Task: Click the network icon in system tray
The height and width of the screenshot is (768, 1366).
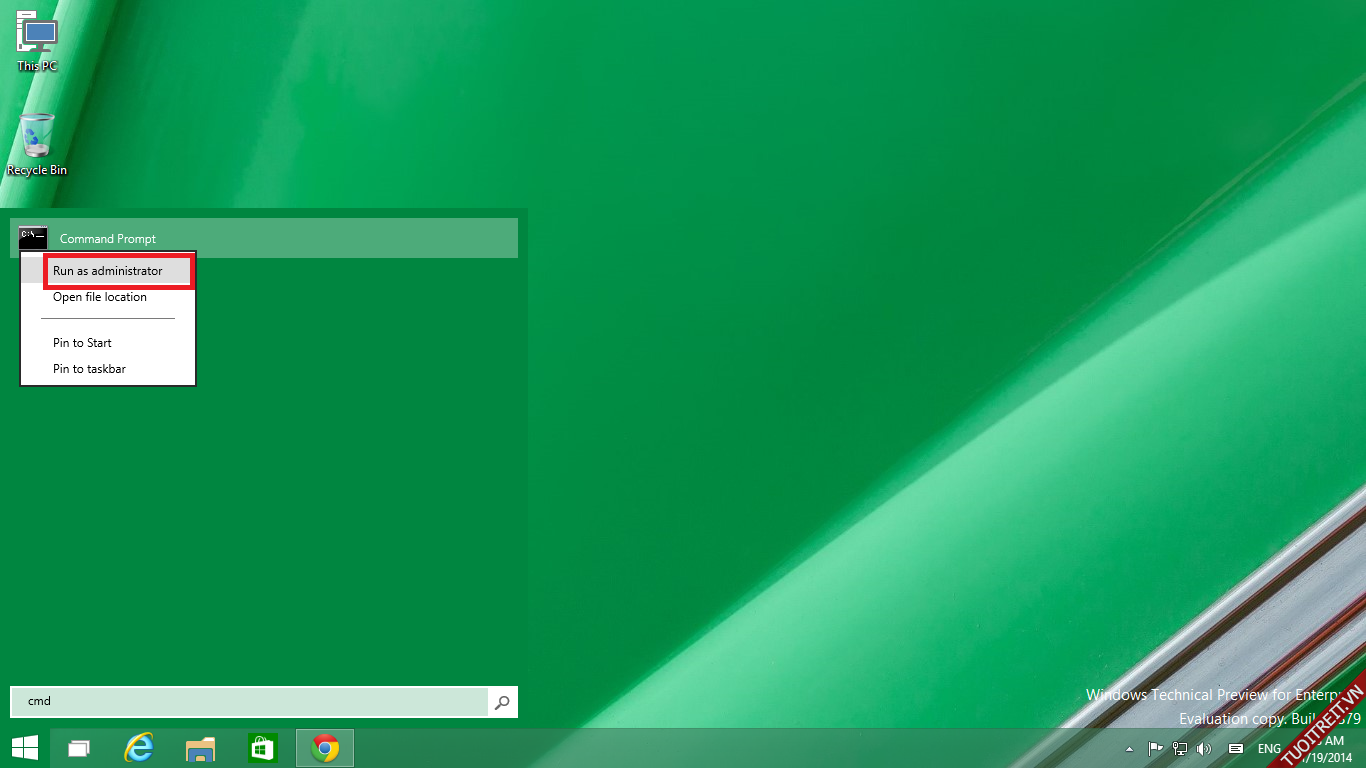Action: click(x=1180, y=748)
